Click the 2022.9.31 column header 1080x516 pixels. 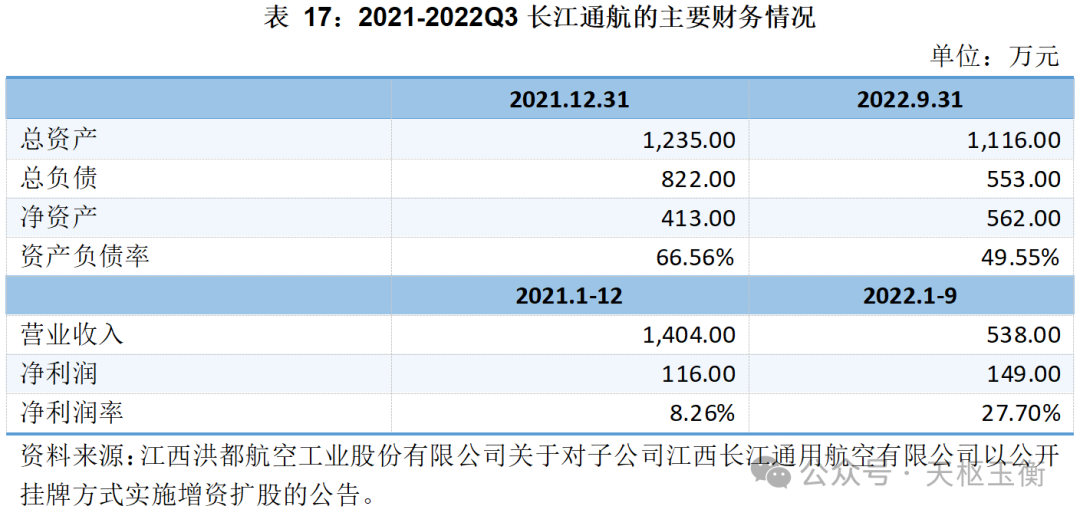coord(909,100)
